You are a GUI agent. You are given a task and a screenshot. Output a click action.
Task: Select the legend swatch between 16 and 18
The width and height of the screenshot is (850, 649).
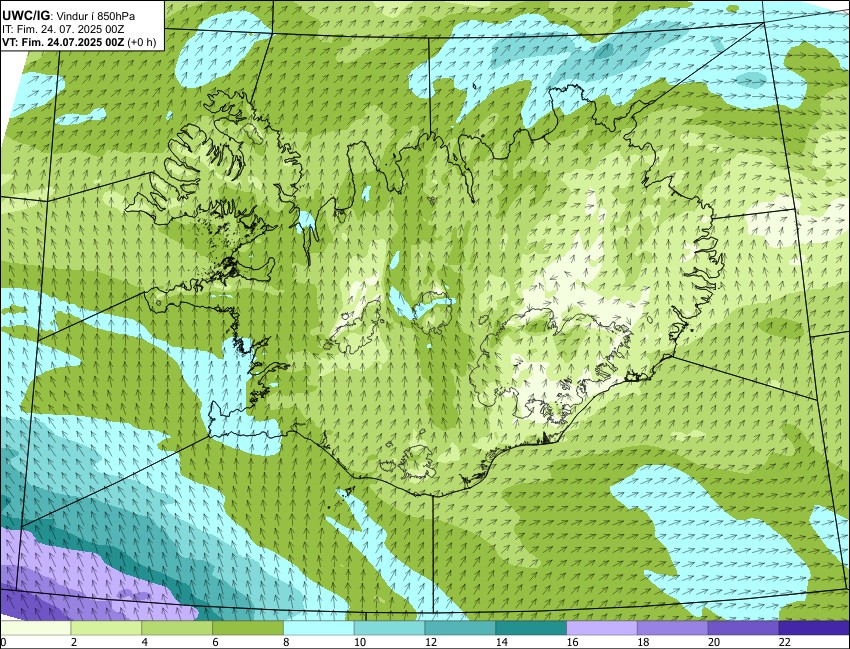602,628
